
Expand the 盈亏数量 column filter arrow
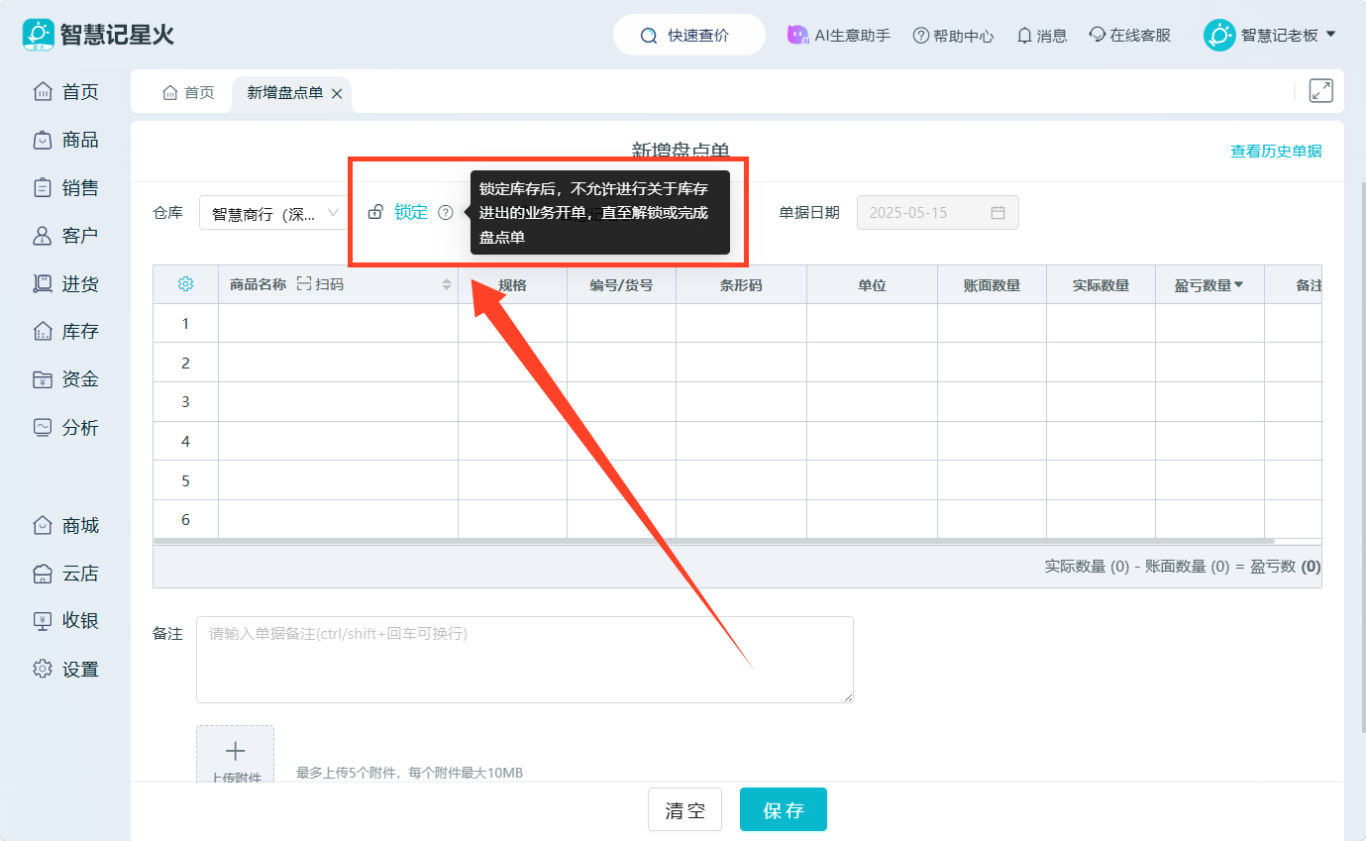coord(1239,285)
